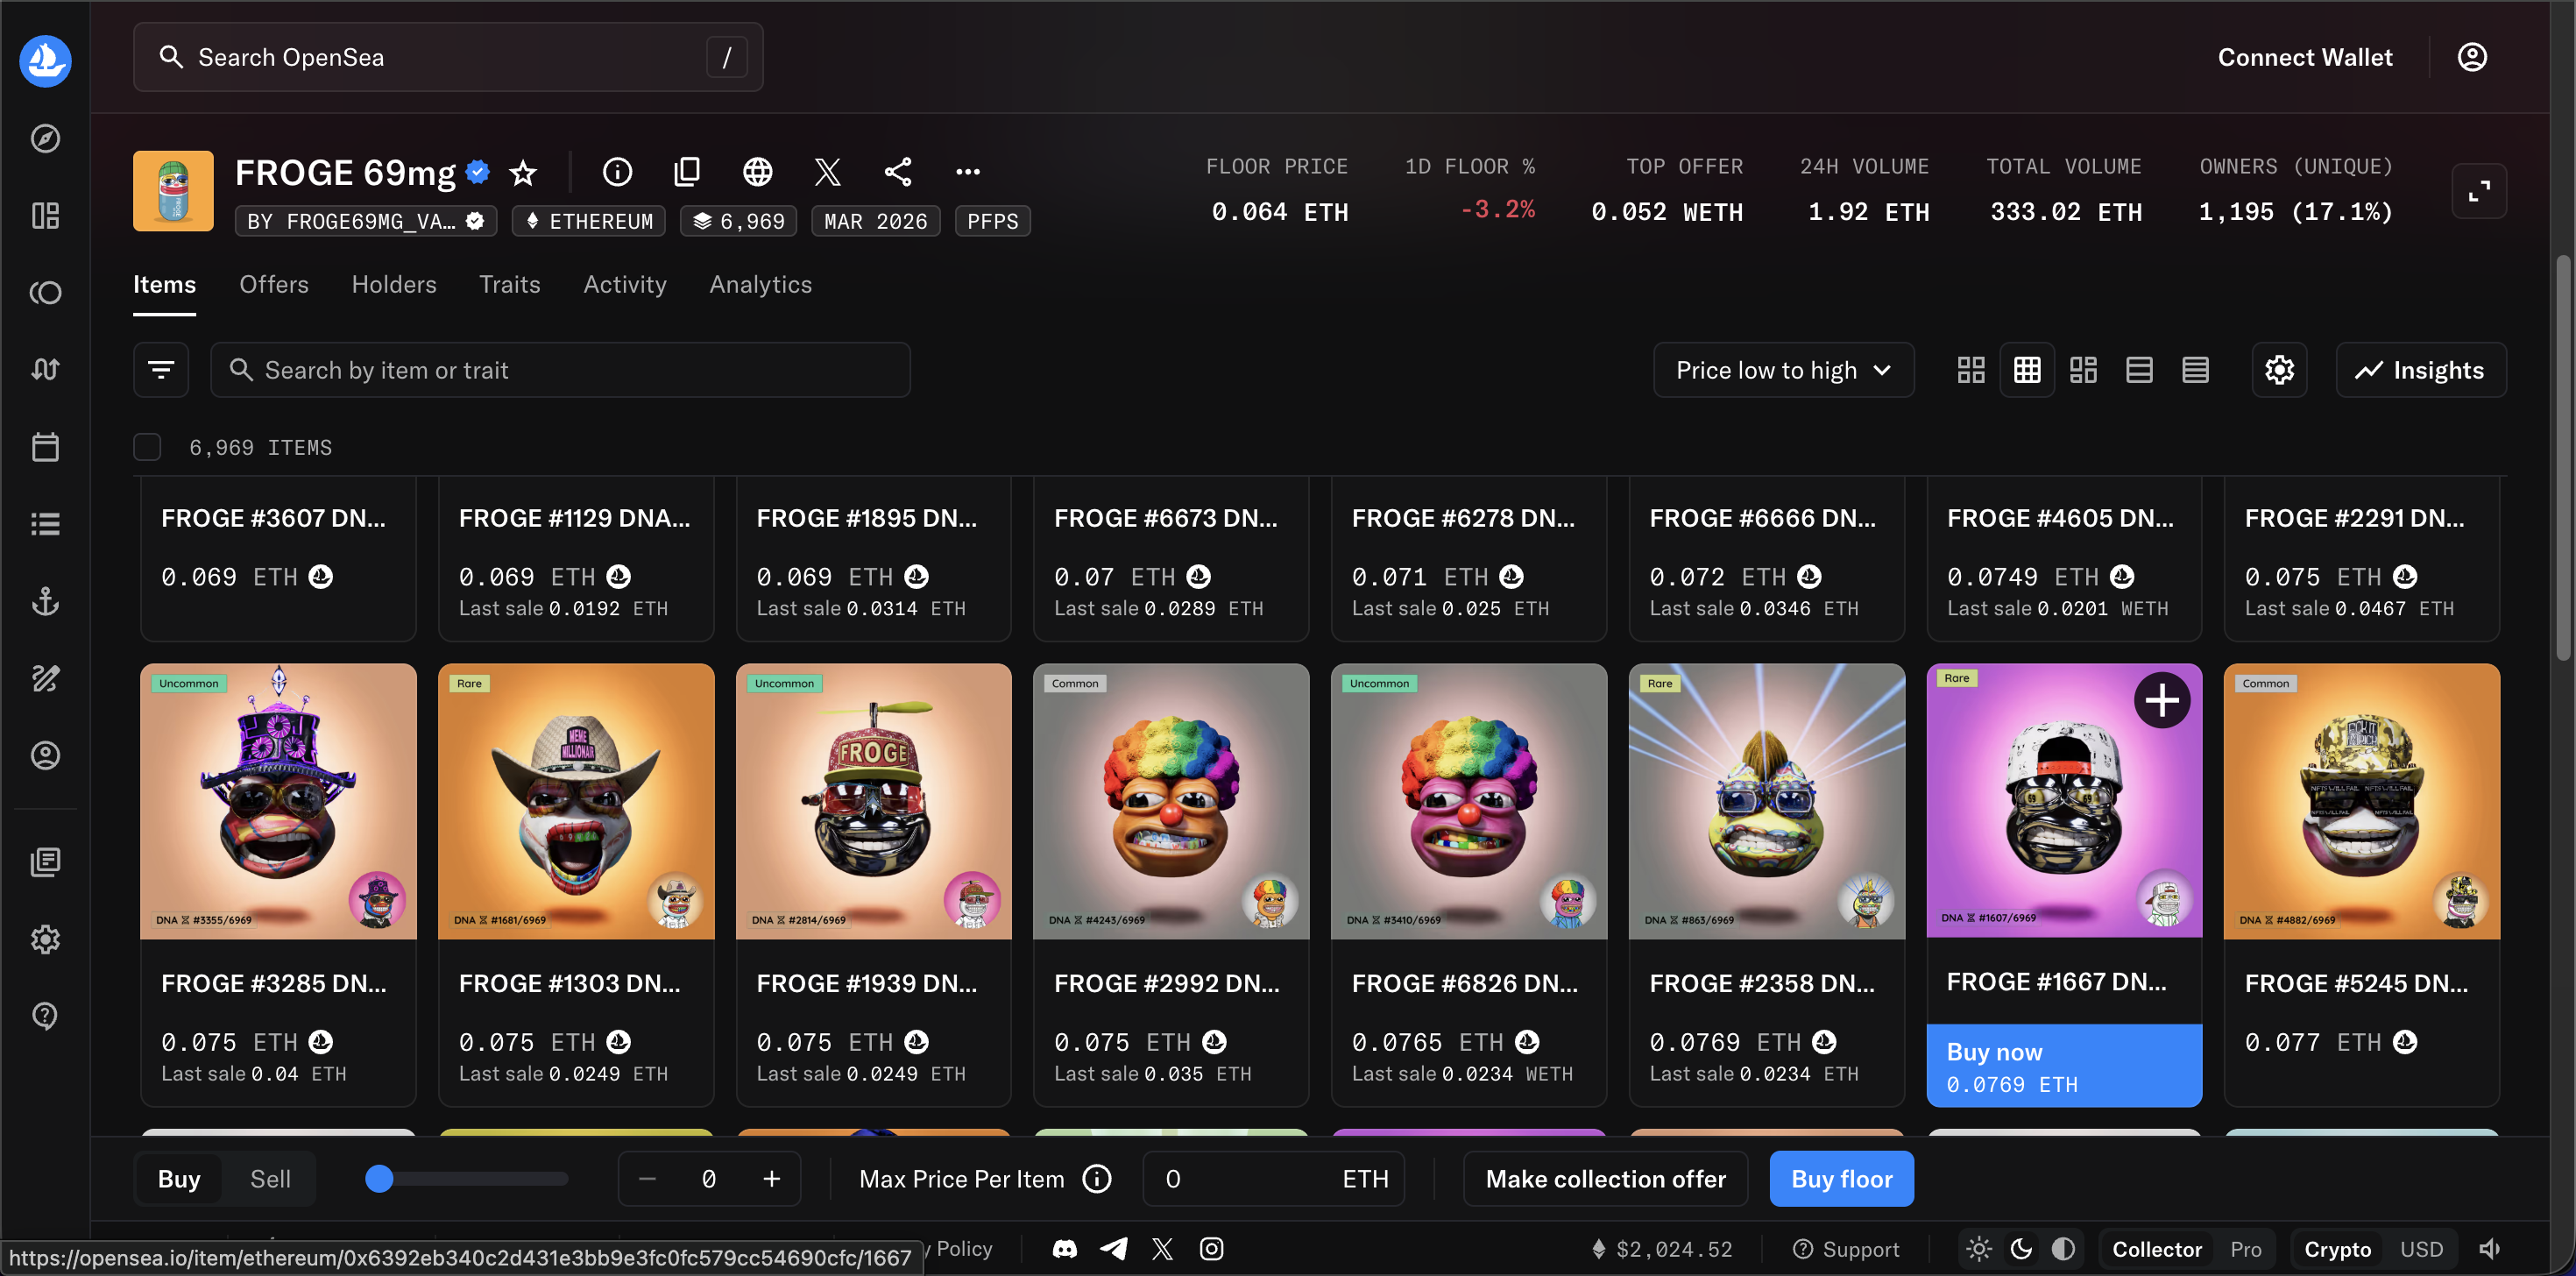Switch to the large grid view icon

pos(1971,370)
